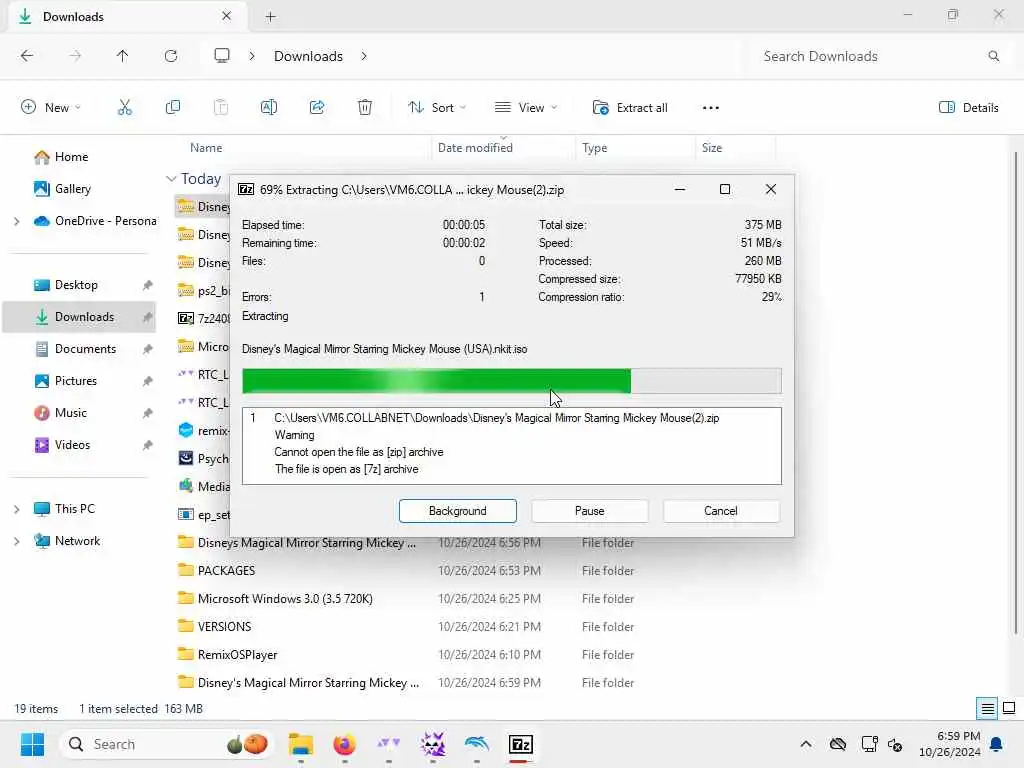Click the Share icon in toolbar
The height and width of the screenshot is (768, 1024).
pos(317,108)
